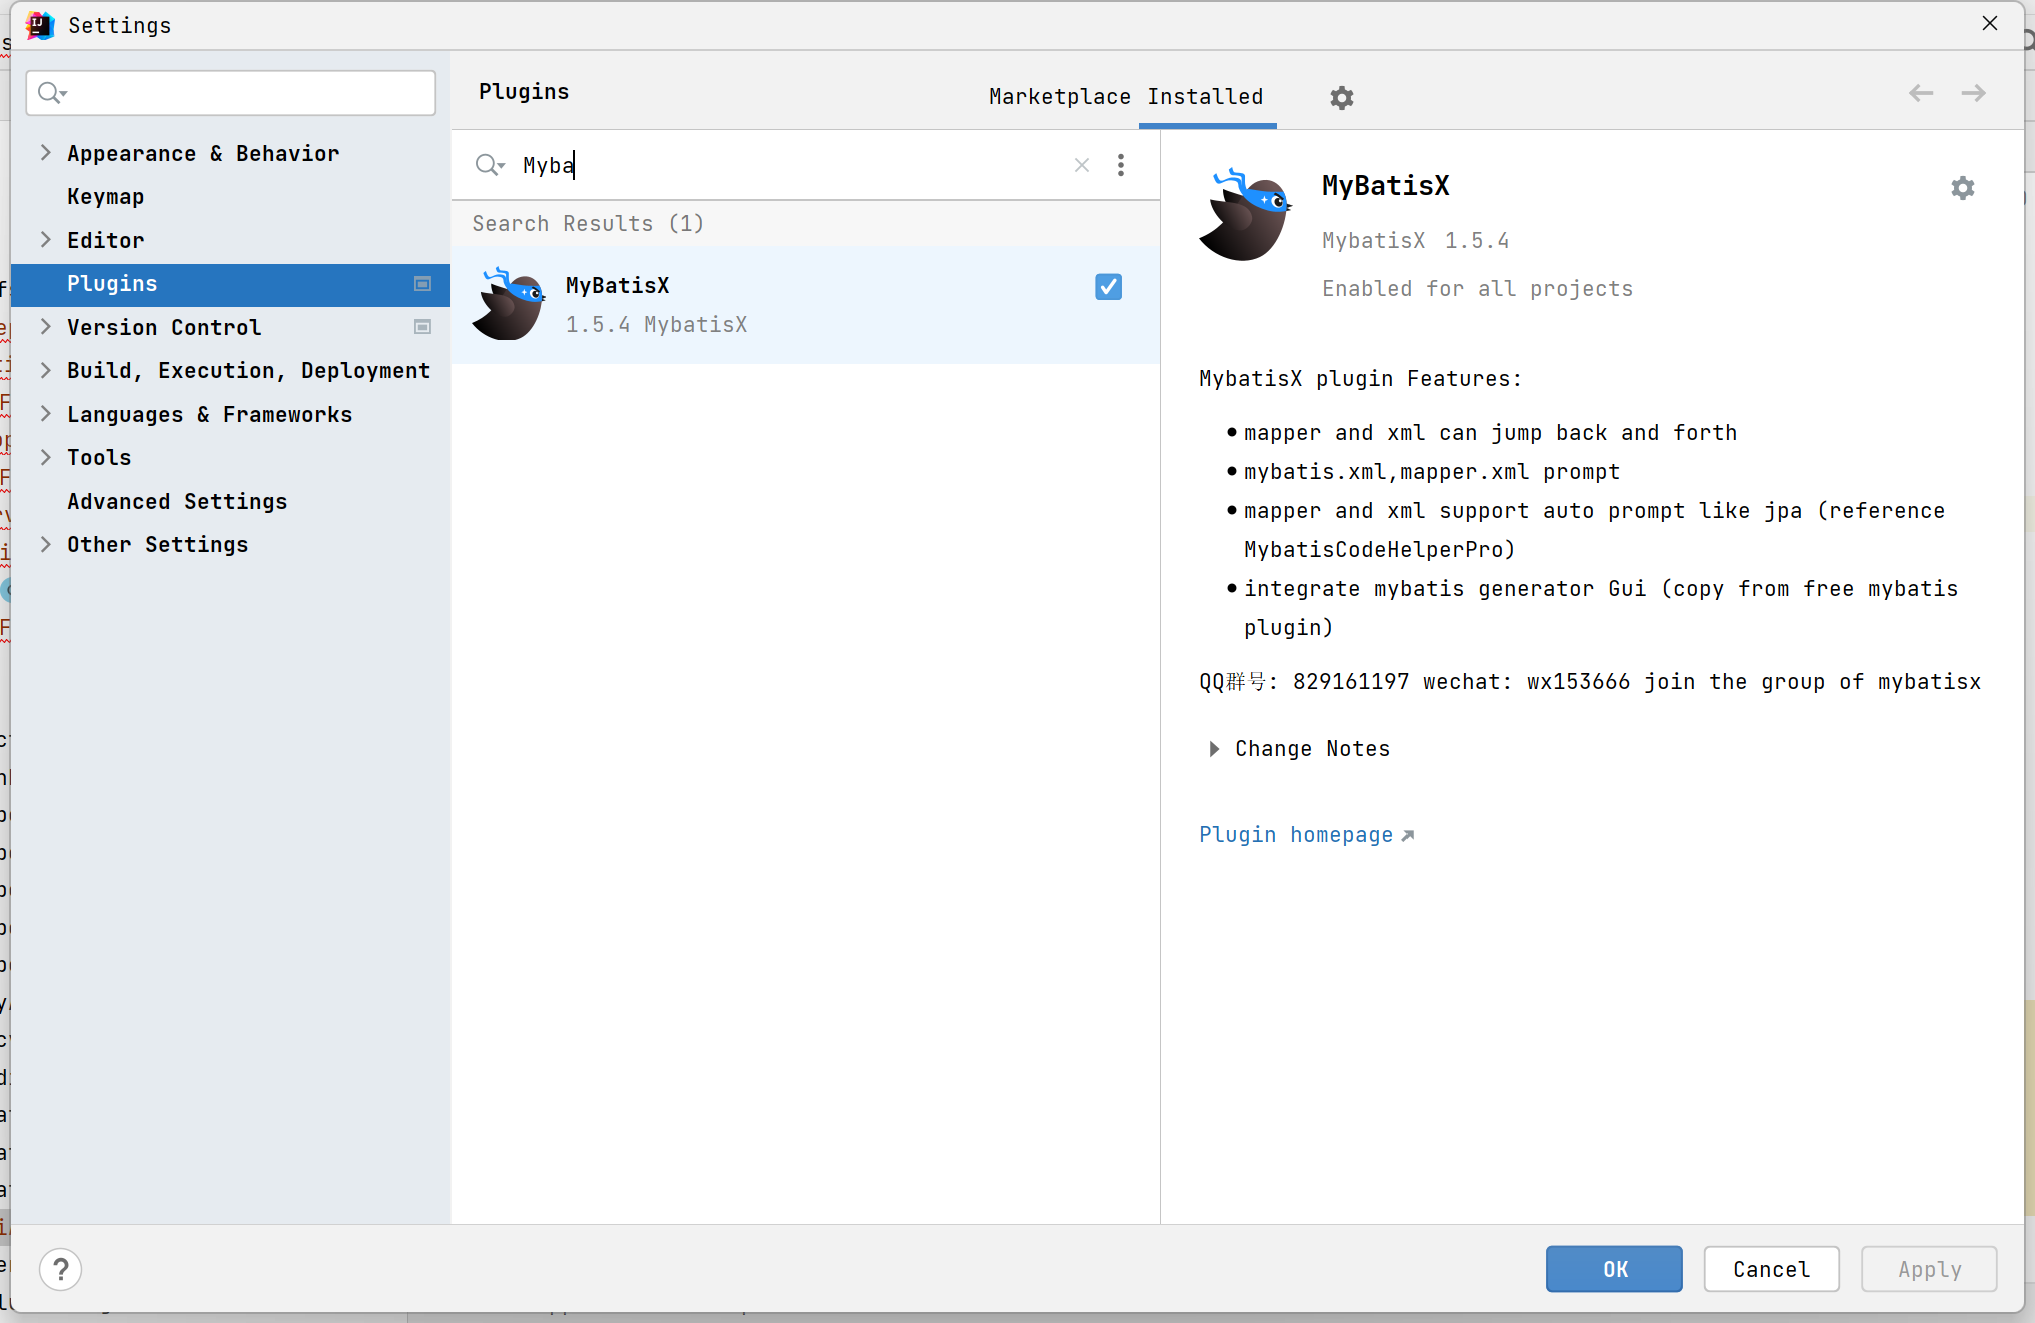This screenshot has height=1323, width=2035.
Task: Click the MyBatisX title in details
Action: point(1385,186)
